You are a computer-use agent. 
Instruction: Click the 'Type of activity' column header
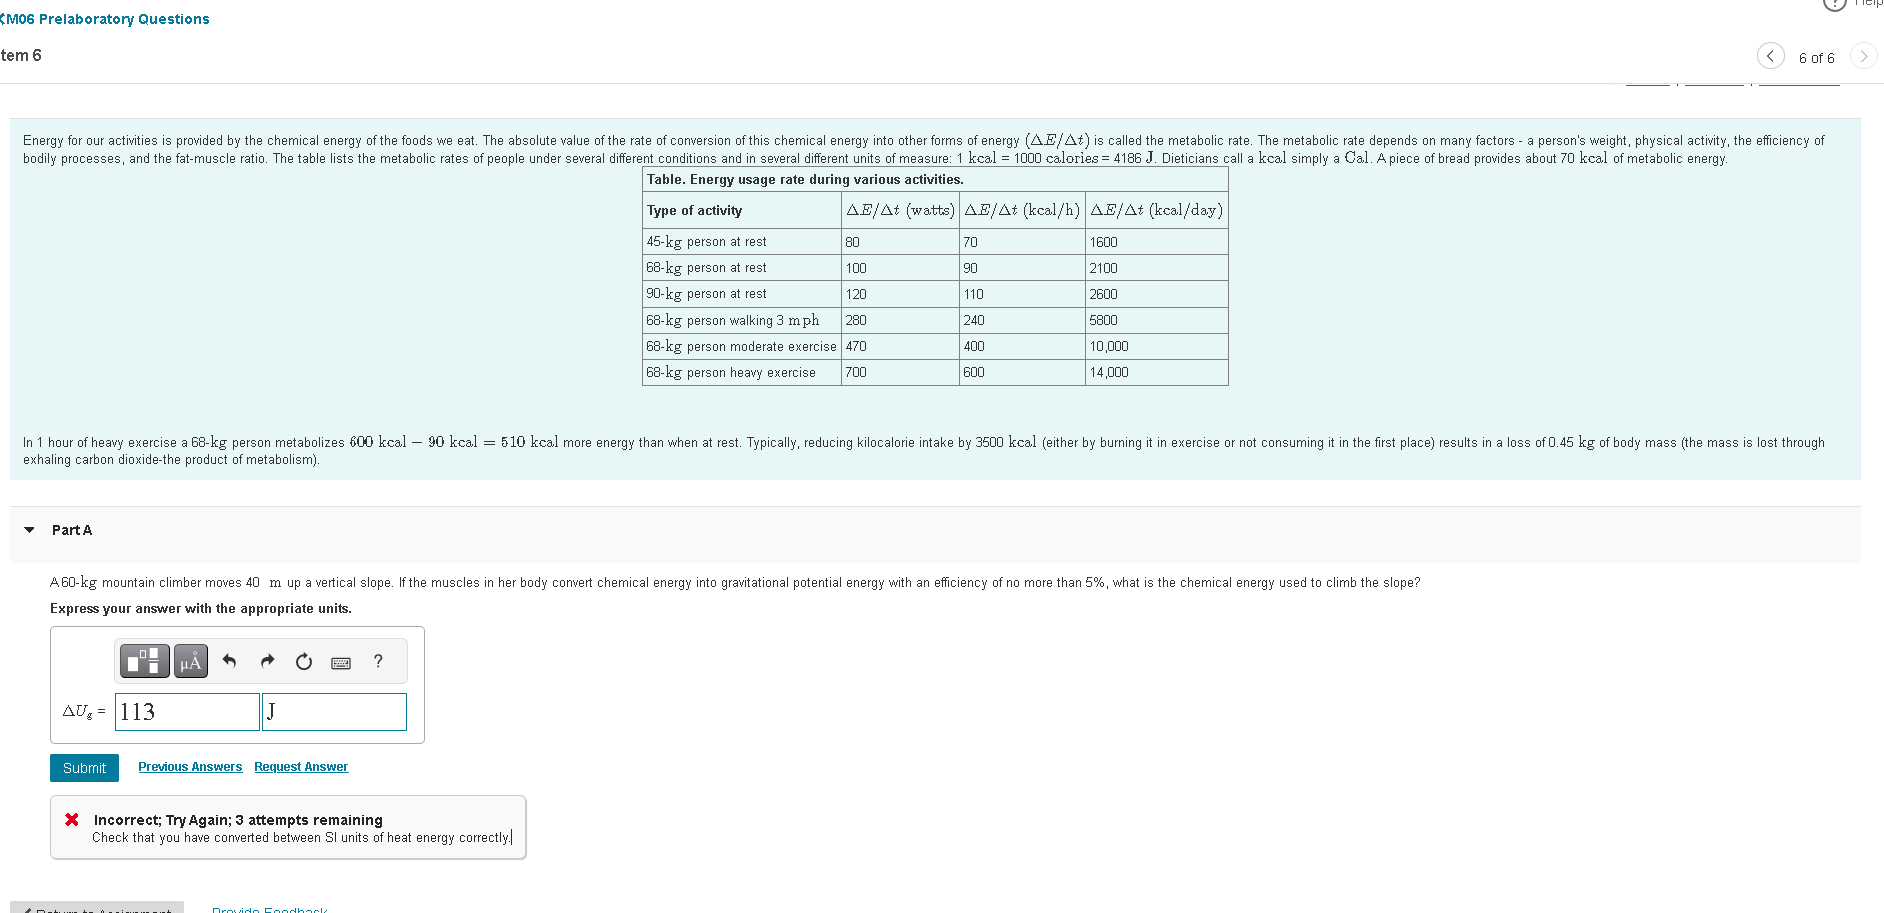(x=694, y=211)
